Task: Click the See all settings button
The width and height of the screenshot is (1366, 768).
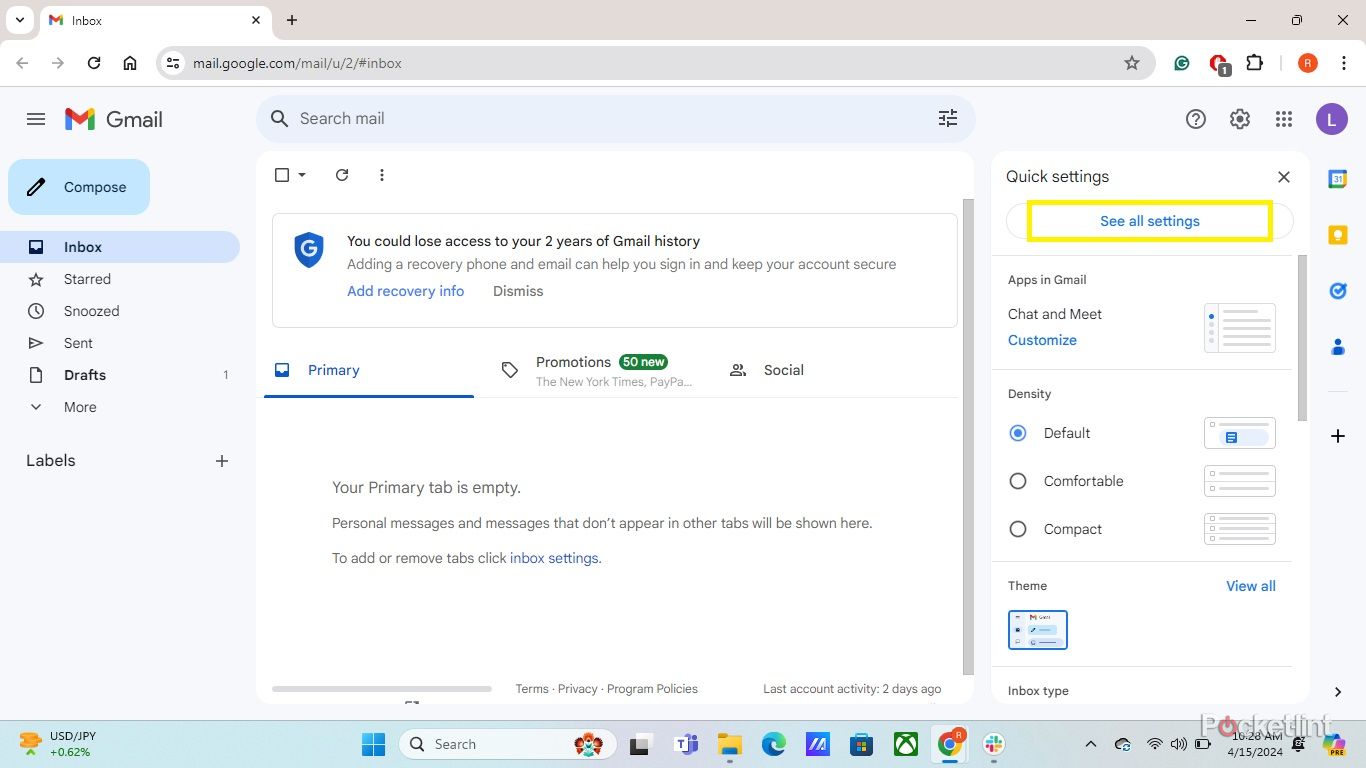Action: (1149, 221)
